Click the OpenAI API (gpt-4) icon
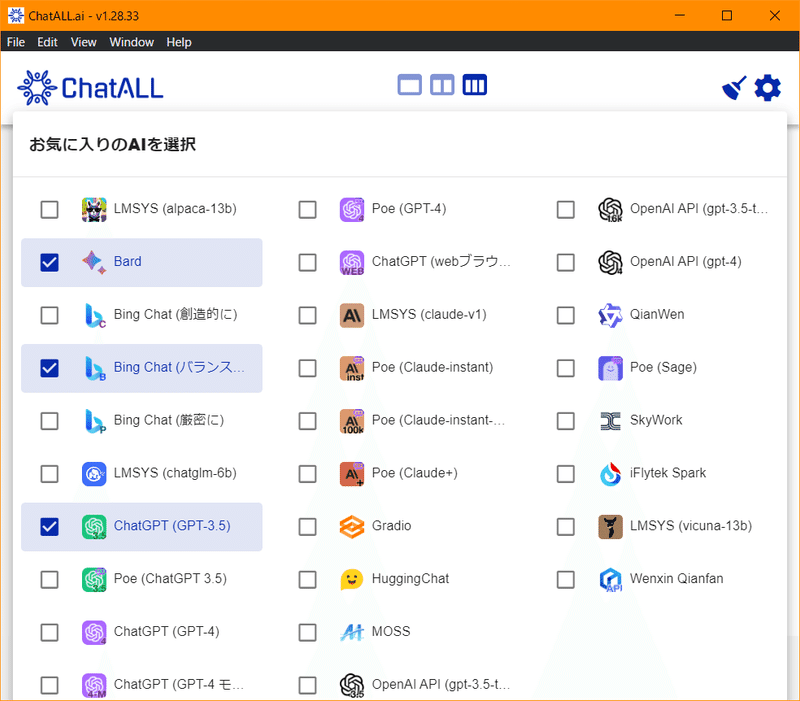 coord(610,262)
